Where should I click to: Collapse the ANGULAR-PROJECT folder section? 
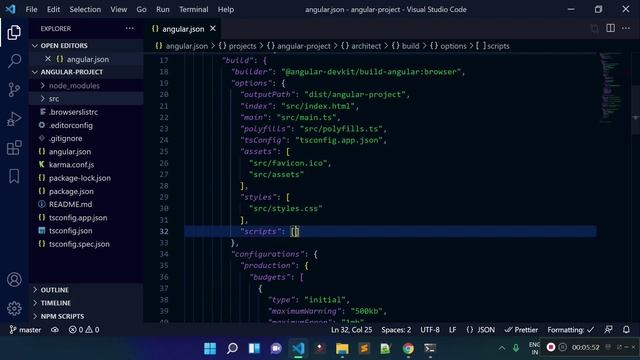[x=86, y=72]
